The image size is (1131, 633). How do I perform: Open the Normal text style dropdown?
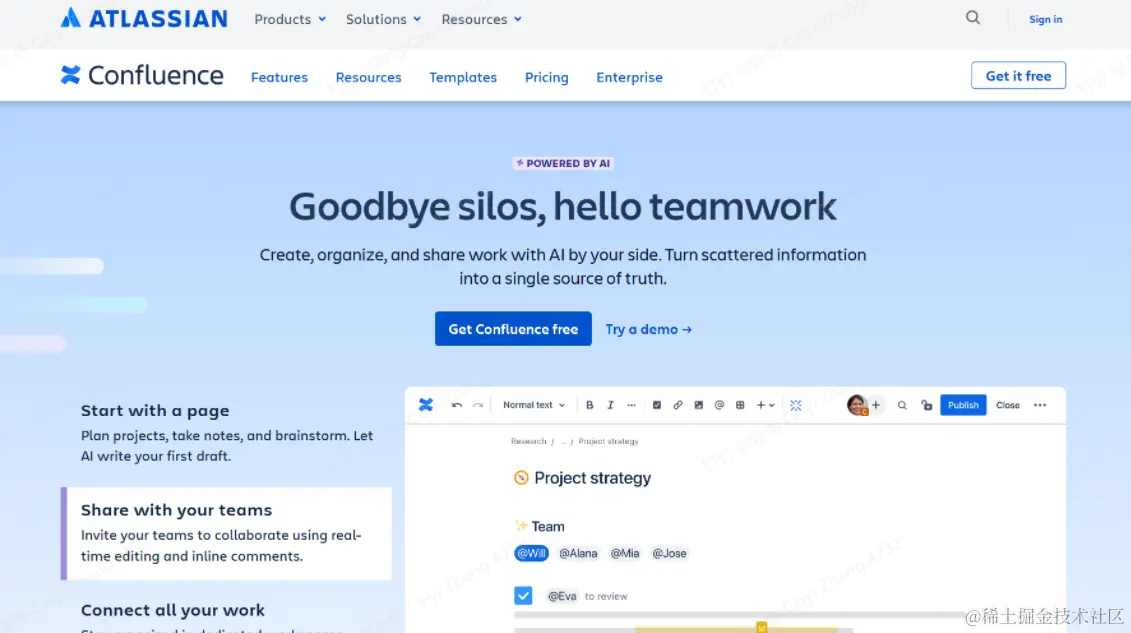[x=534, y=405]
